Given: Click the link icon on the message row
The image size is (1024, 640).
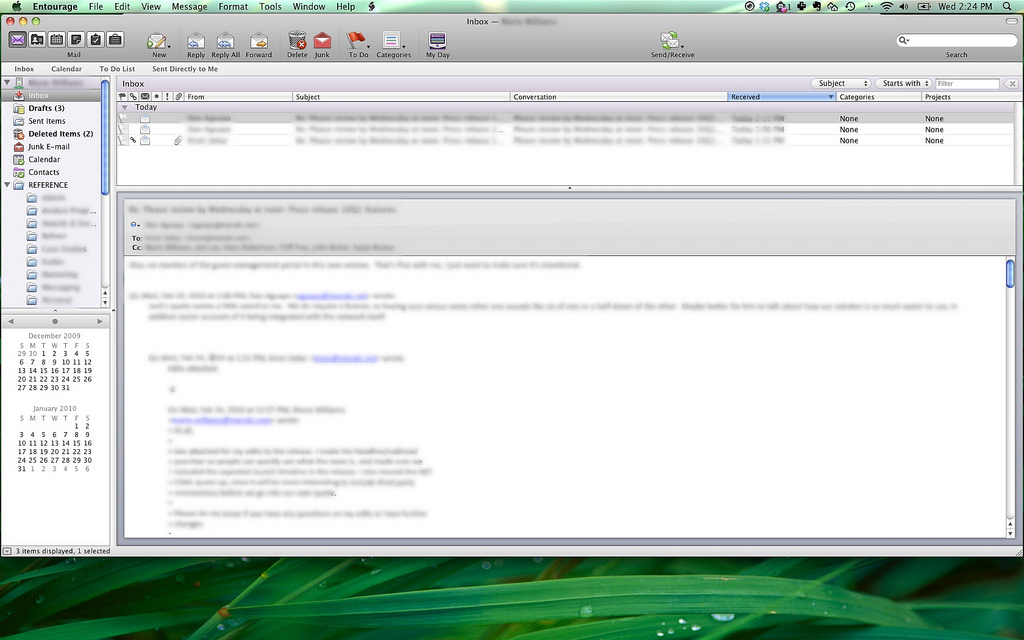Looking at the screenshot, I should [133, 140].
